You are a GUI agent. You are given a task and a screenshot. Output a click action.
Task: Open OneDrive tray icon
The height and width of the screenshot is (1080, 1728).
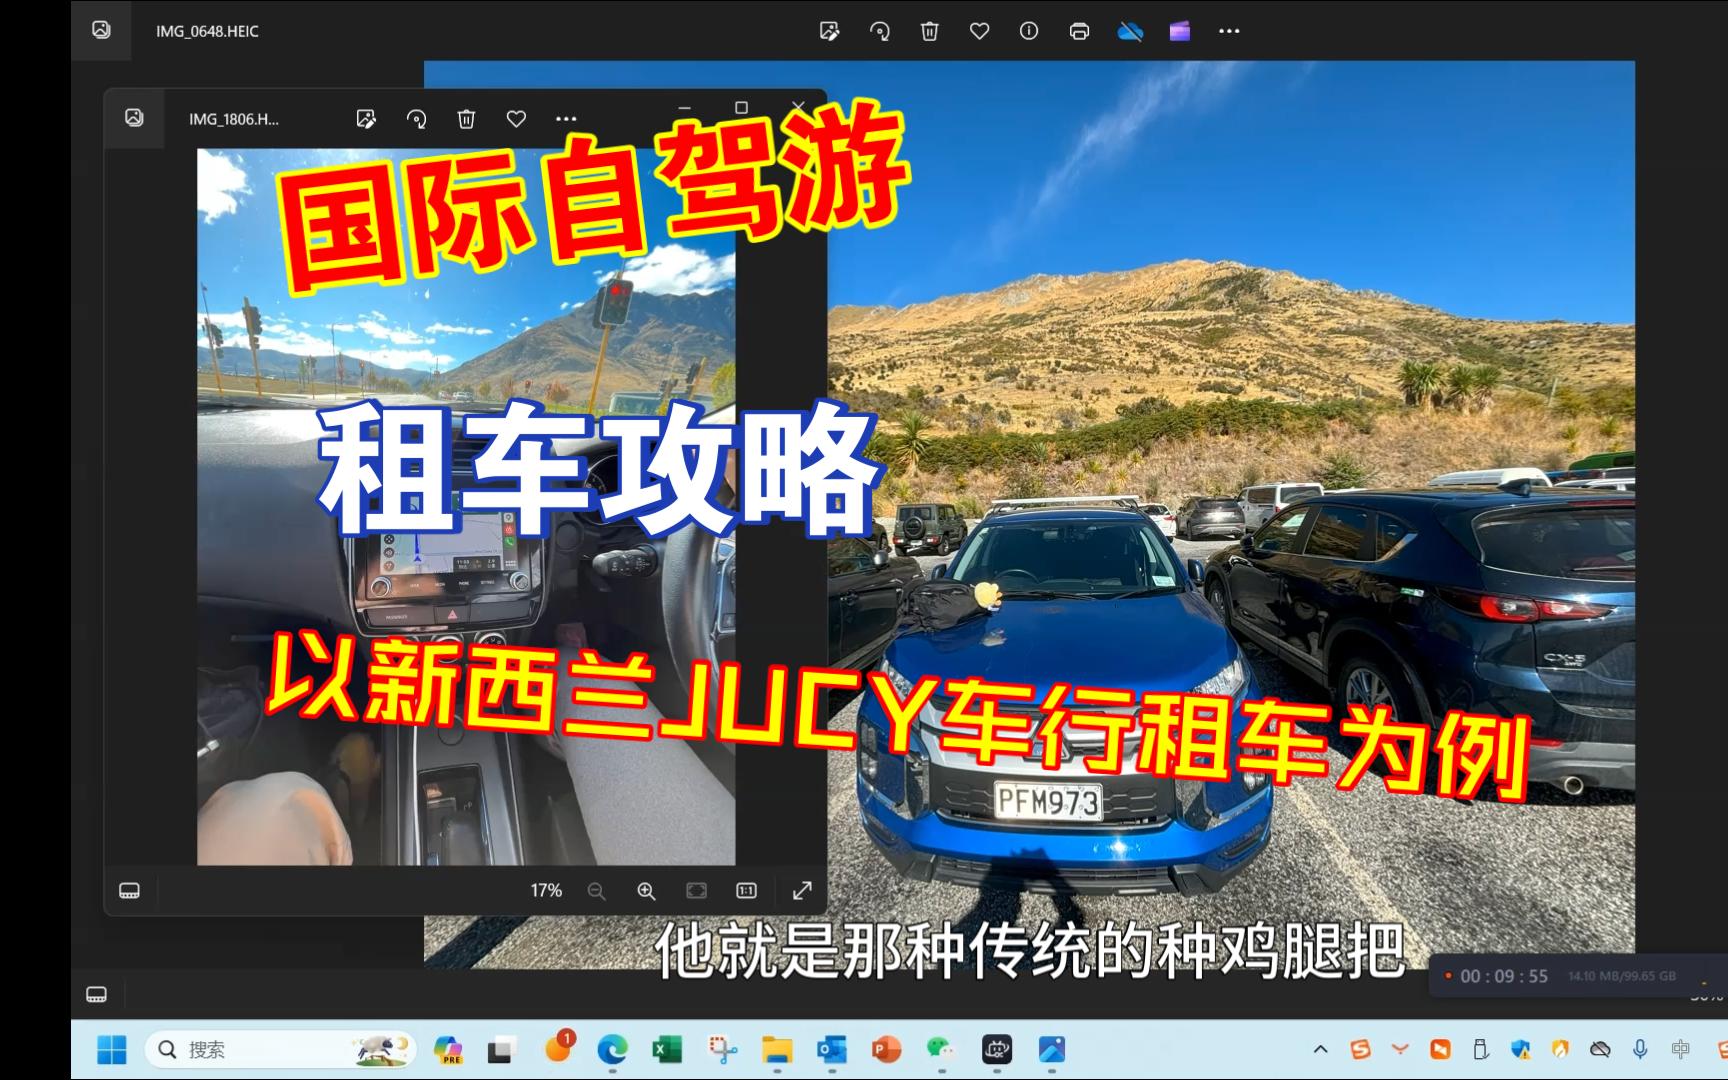(x=1600, y=1050)
